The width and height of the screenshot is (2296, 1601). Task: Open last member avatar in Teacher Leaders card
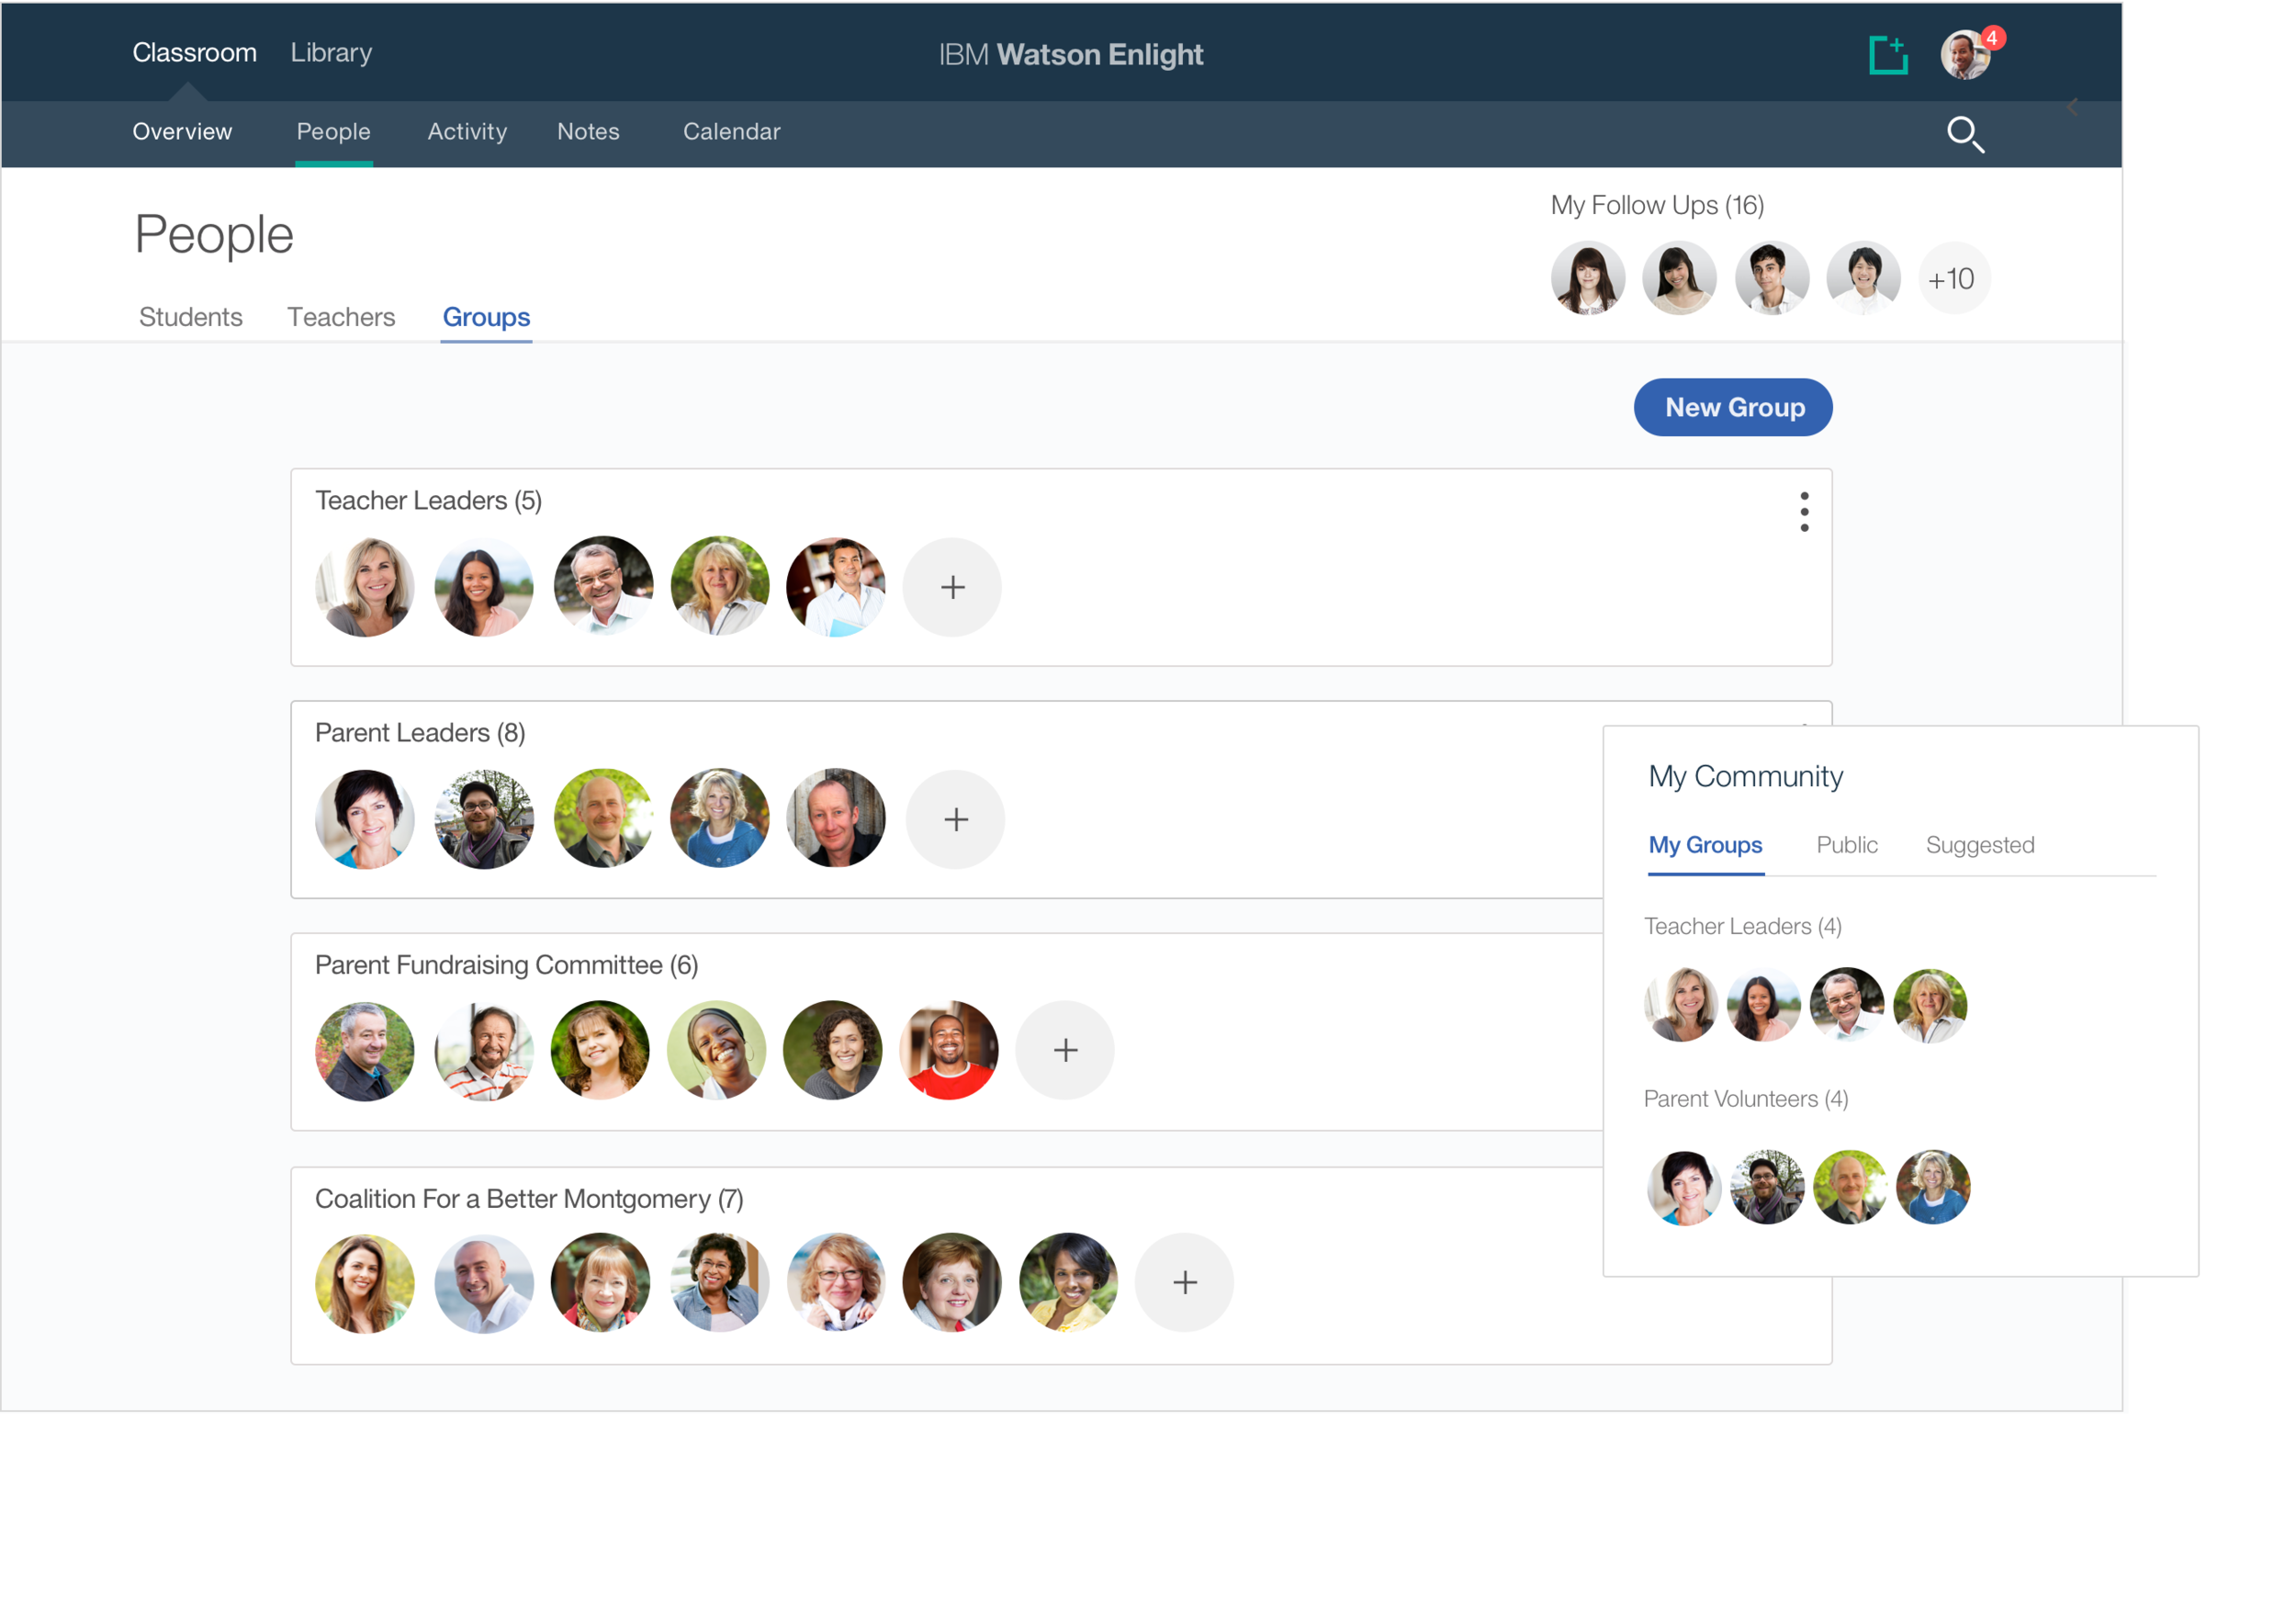(x=835, y=587)
